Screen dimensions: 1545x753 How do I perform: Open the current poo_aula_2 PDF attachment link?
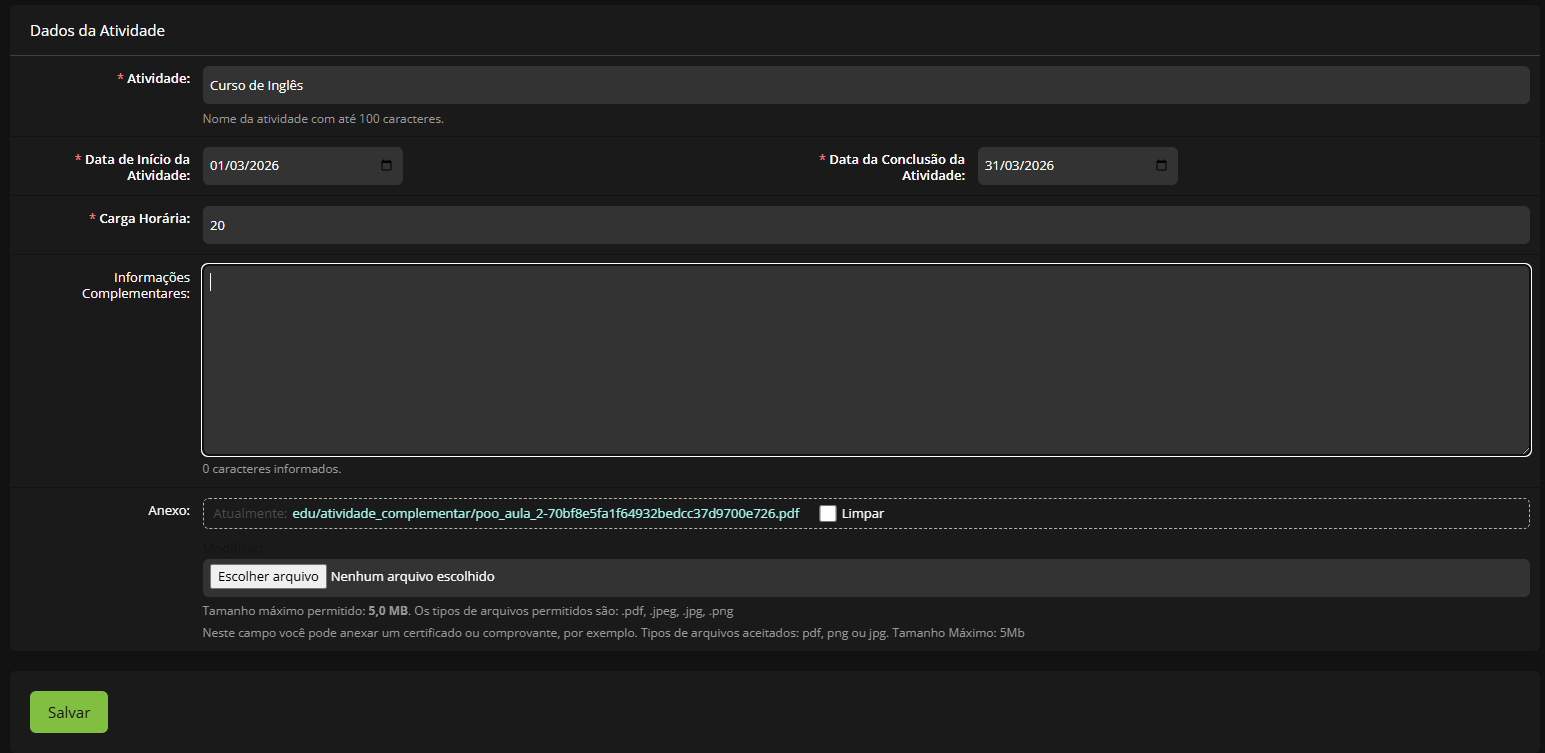click(545, 513)
